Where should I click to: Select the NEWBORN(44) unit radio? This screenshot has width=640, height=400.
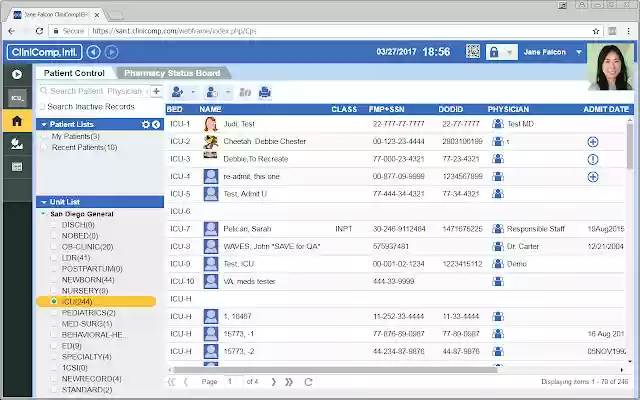pyautogui.click(x=54, y=280)
